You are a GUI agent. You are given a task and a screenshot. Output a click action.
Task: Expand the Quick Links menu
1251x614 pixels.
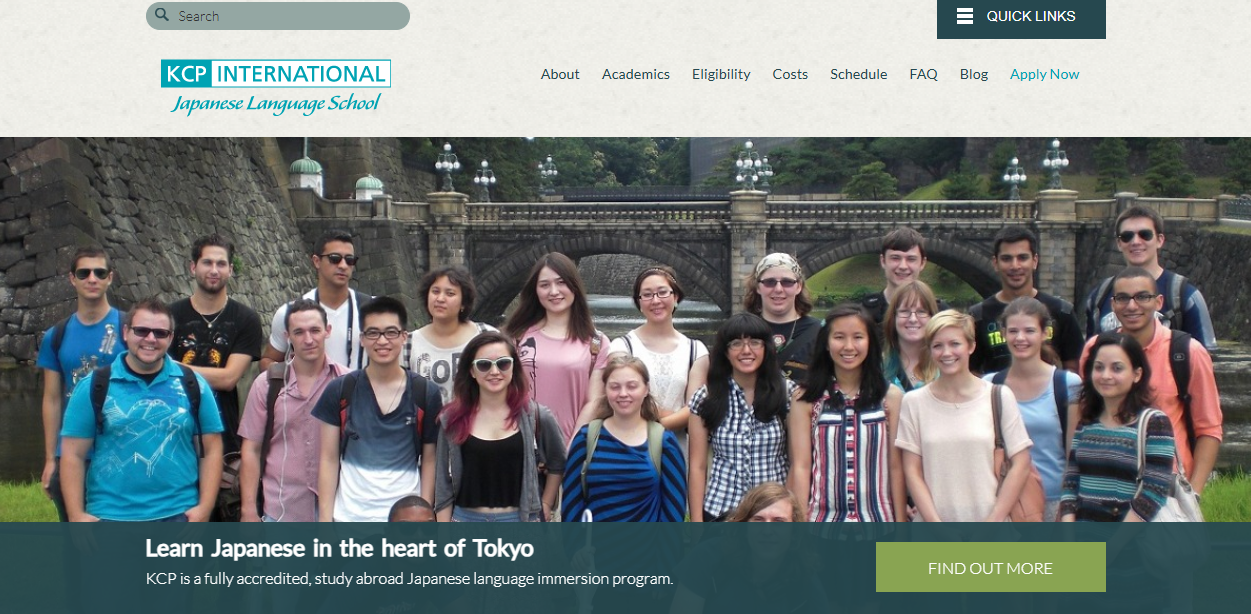pos(1021,19)
